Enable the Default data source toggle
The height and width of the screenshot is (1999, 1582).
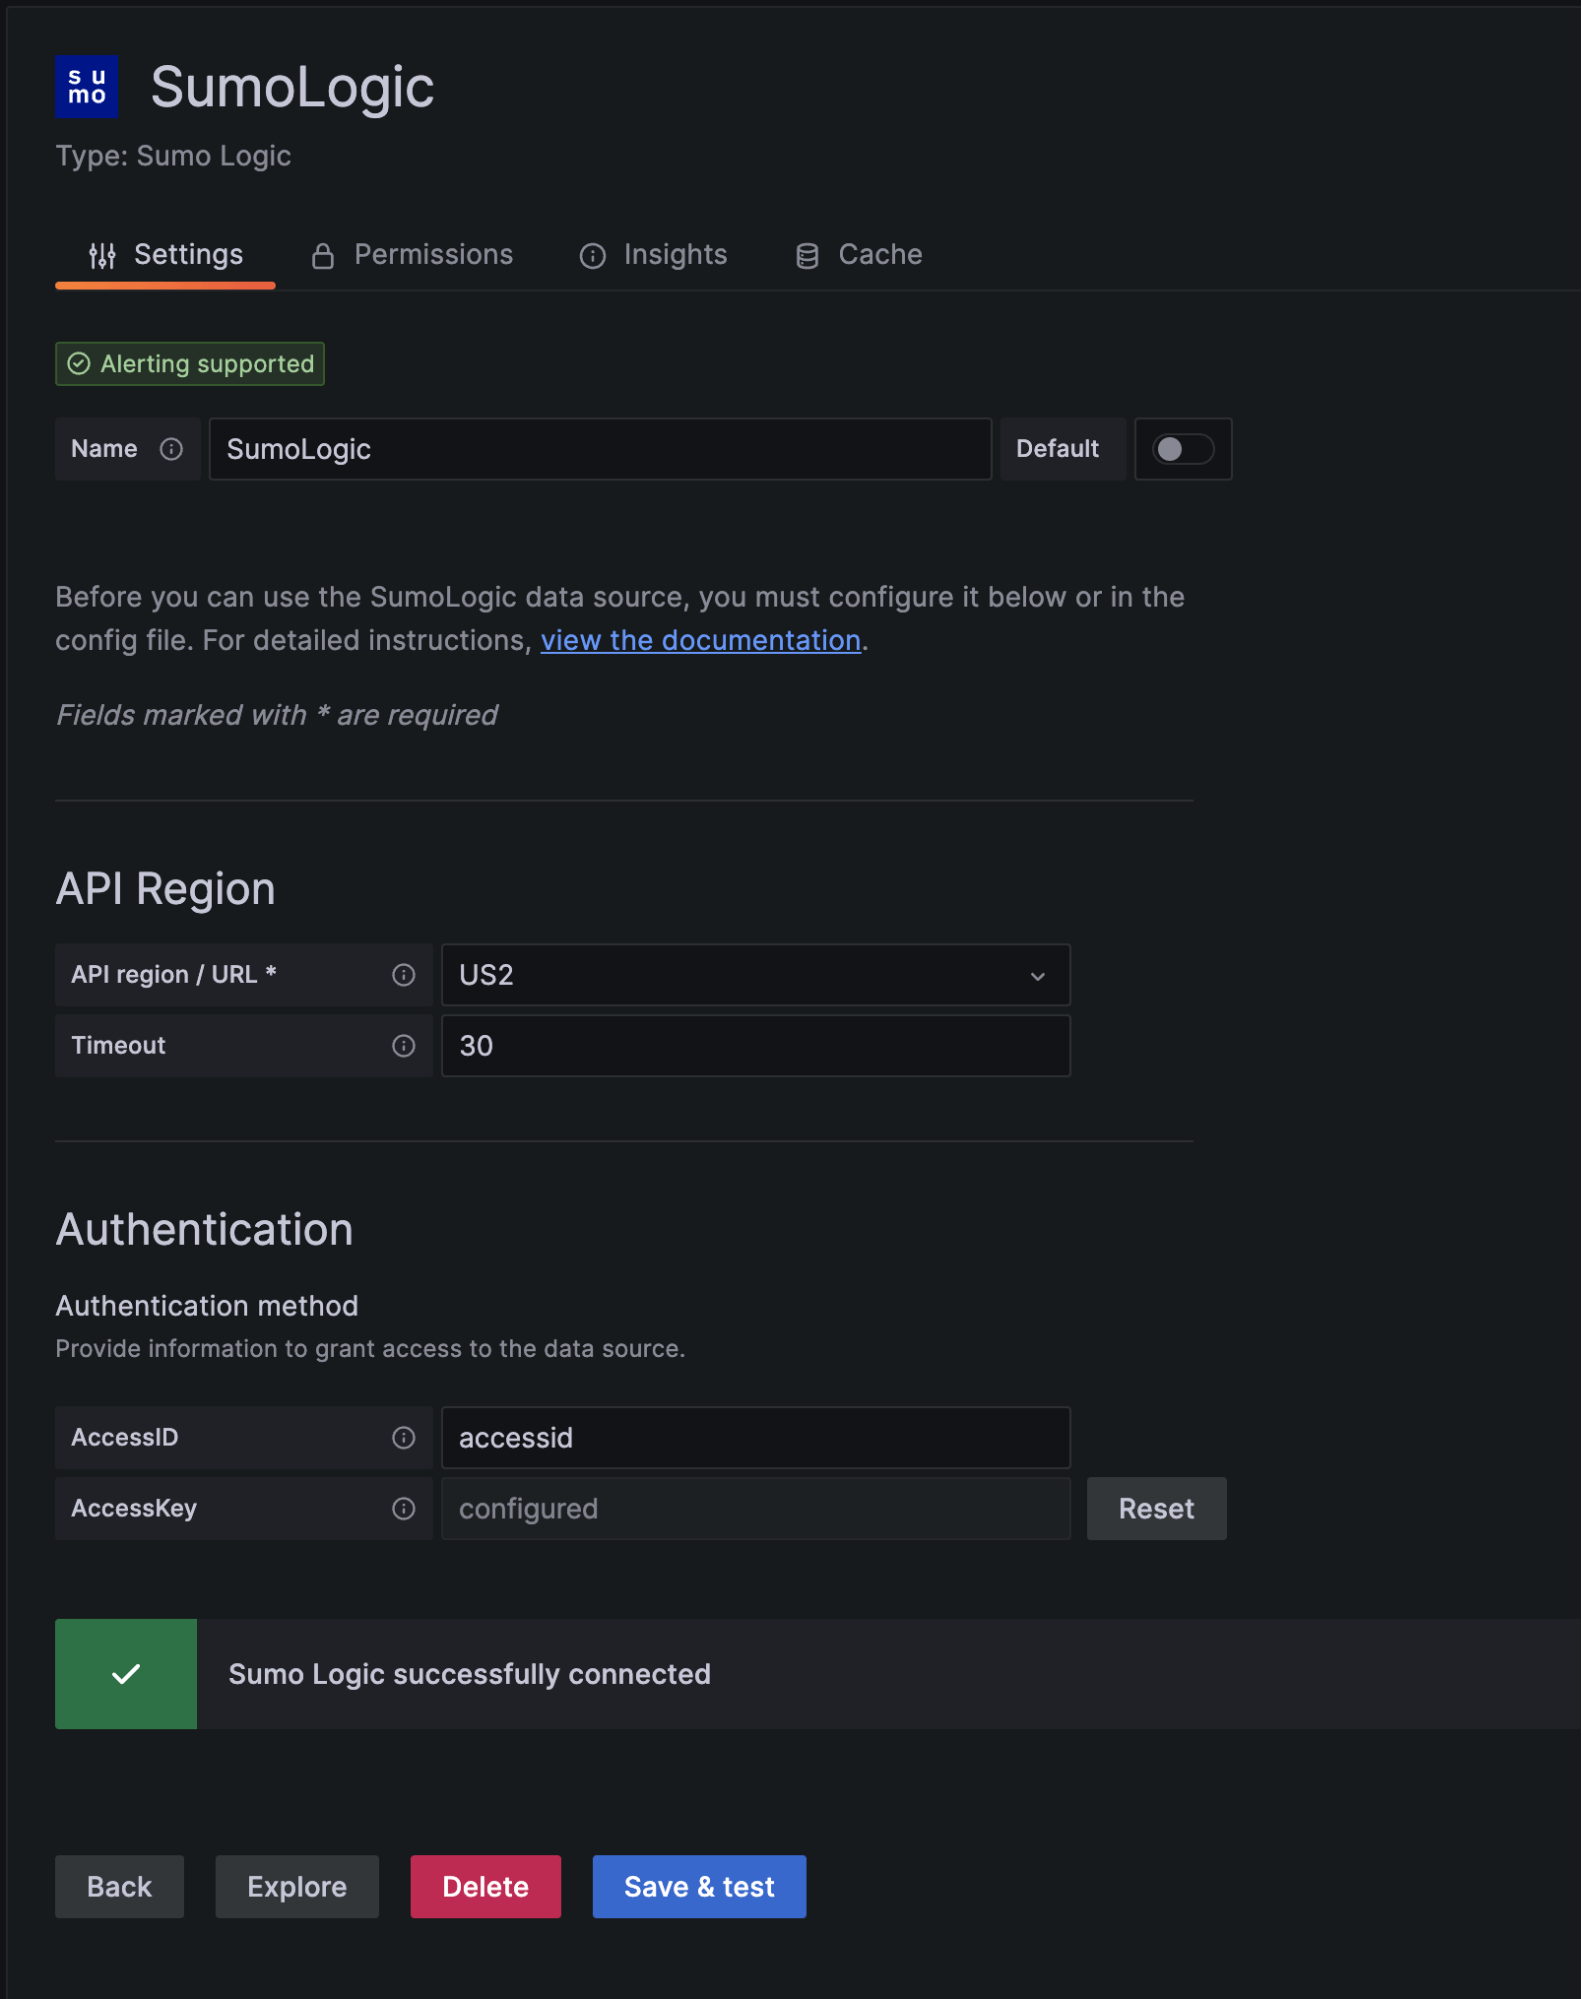coord(1182,449)
